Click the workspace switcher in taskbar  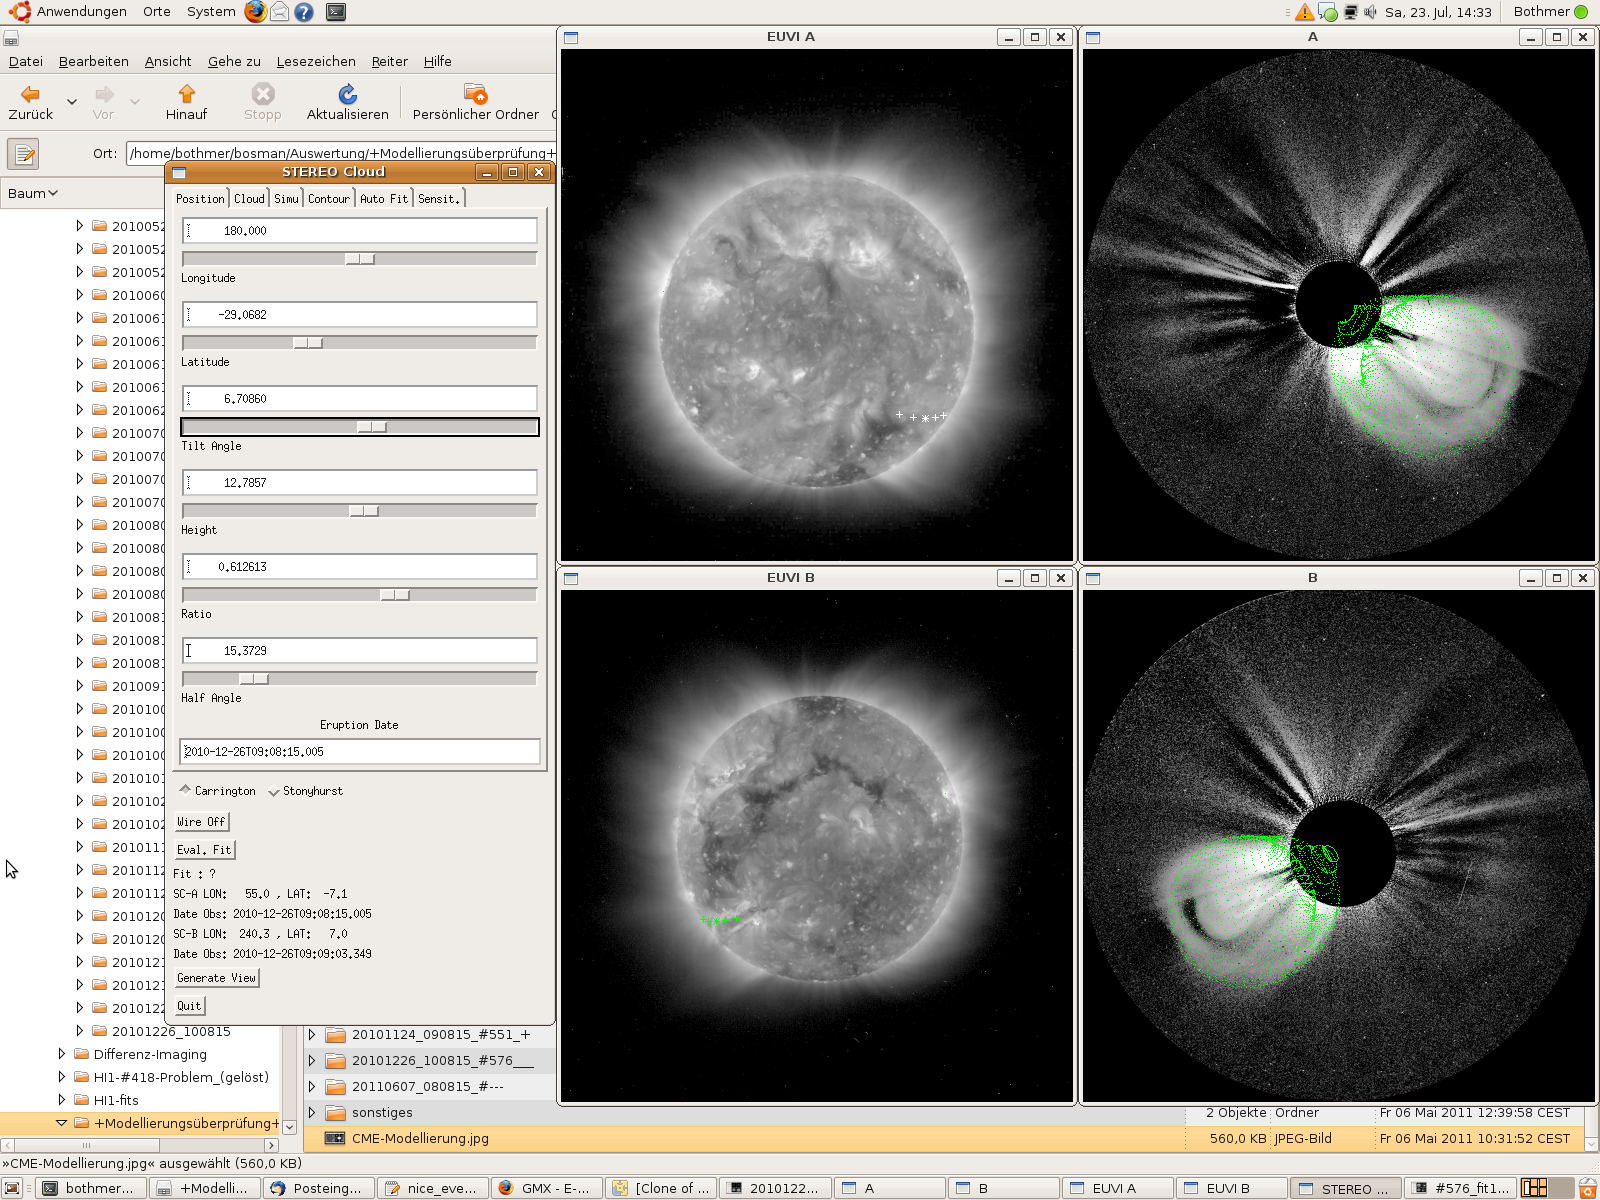[1547, 1188]
